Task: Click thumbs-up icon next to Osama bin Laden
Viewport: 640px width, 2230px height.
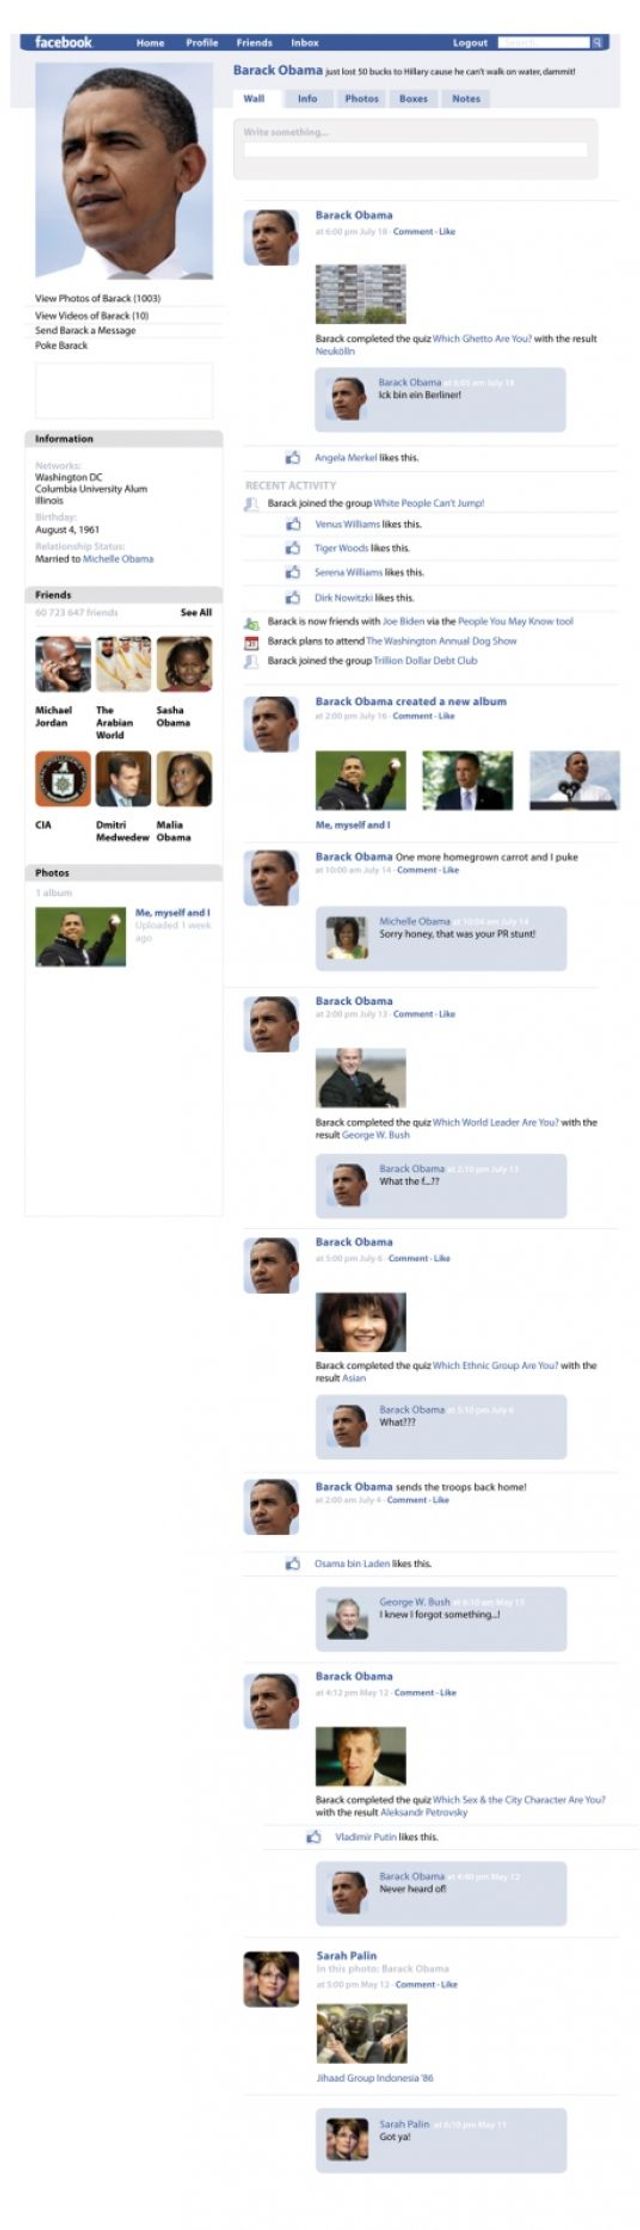Action: pos(293,1563)
